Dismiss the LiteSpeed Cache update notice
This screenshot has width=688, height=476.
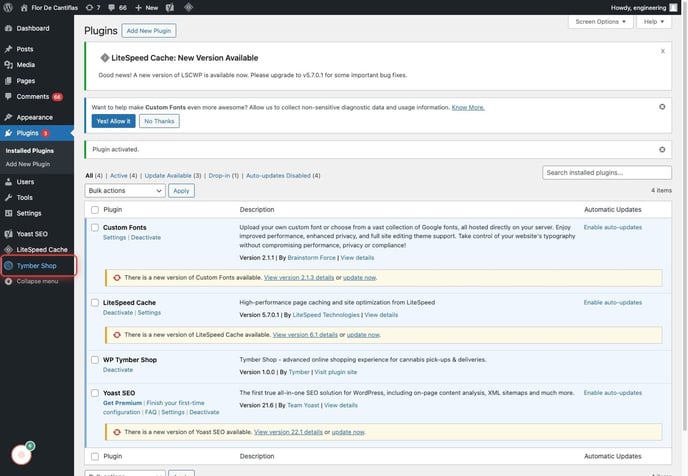point(662,50)
